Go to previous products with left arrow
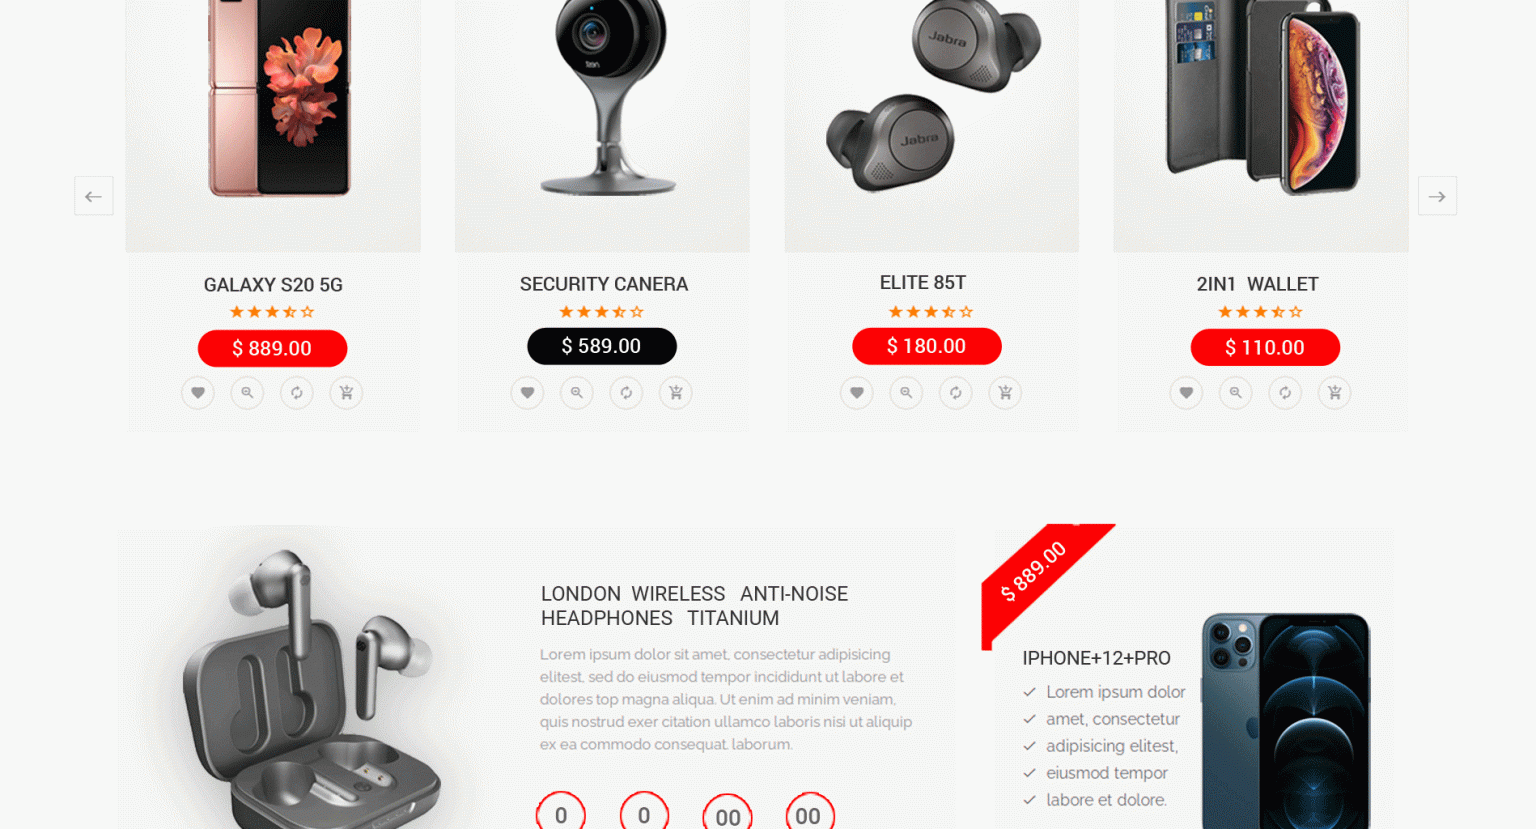 [94, 196]
